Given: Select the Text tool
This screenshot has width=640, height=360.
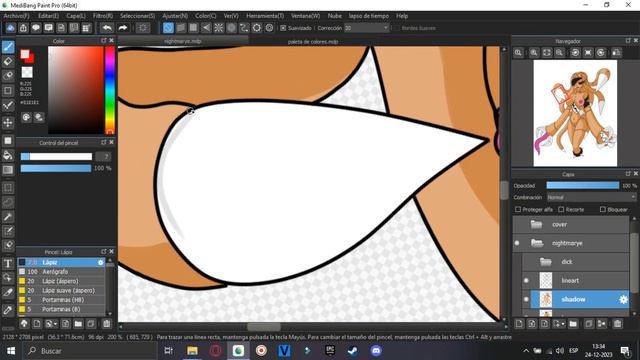Looking at the screenshot, I should [x=8, y=264].
